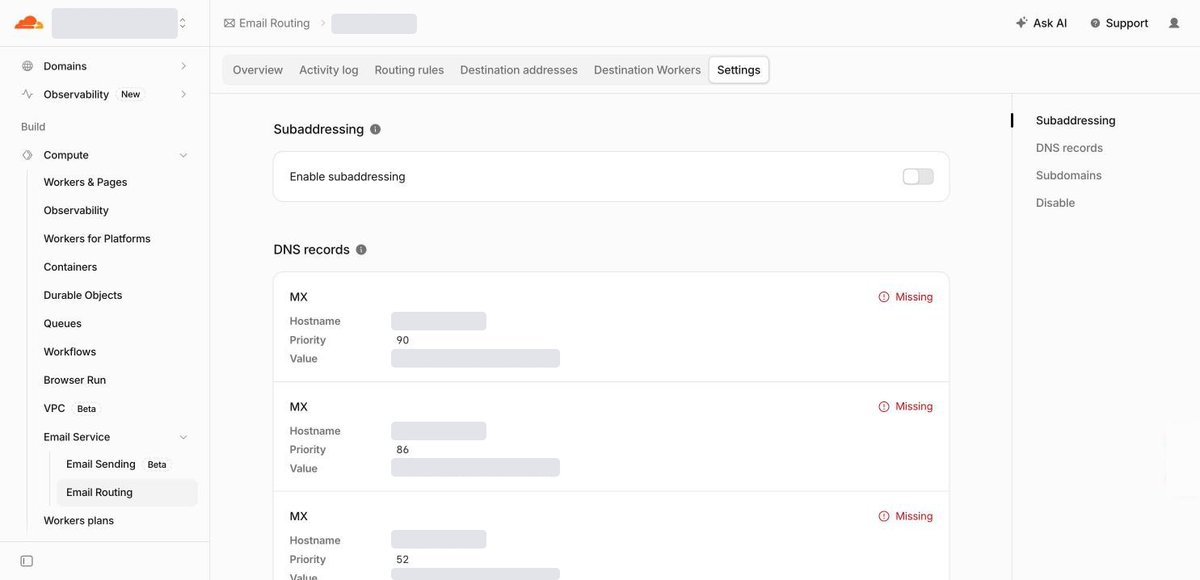This screenshot has width=1200, height=580.
Task: Go to the Routing rules tab
Action: (409, 70)
